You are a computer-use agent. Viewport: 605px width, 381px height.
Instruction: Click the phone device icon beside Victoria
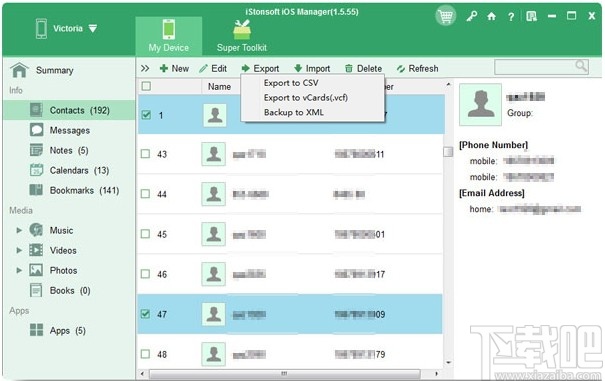pyautogui.click(x=41, y=29)
